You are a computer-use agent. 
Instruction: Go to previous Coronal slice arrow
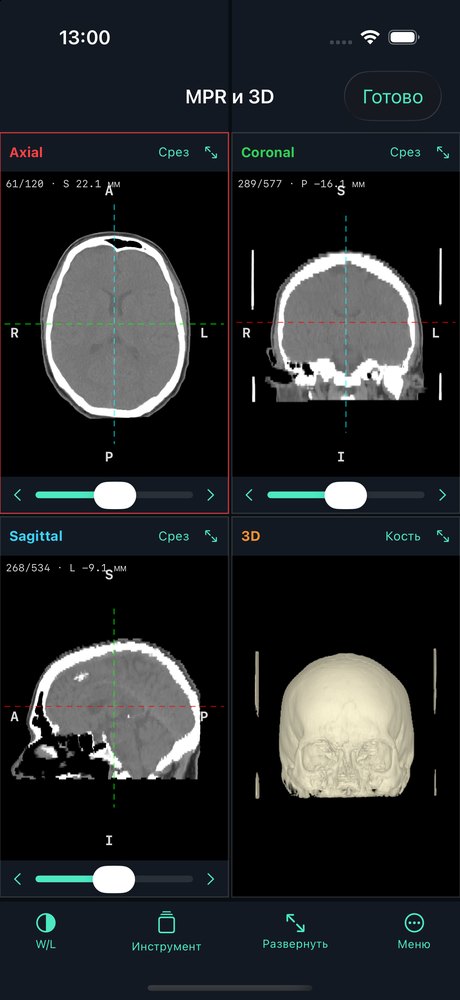click(x=249, y=495)
